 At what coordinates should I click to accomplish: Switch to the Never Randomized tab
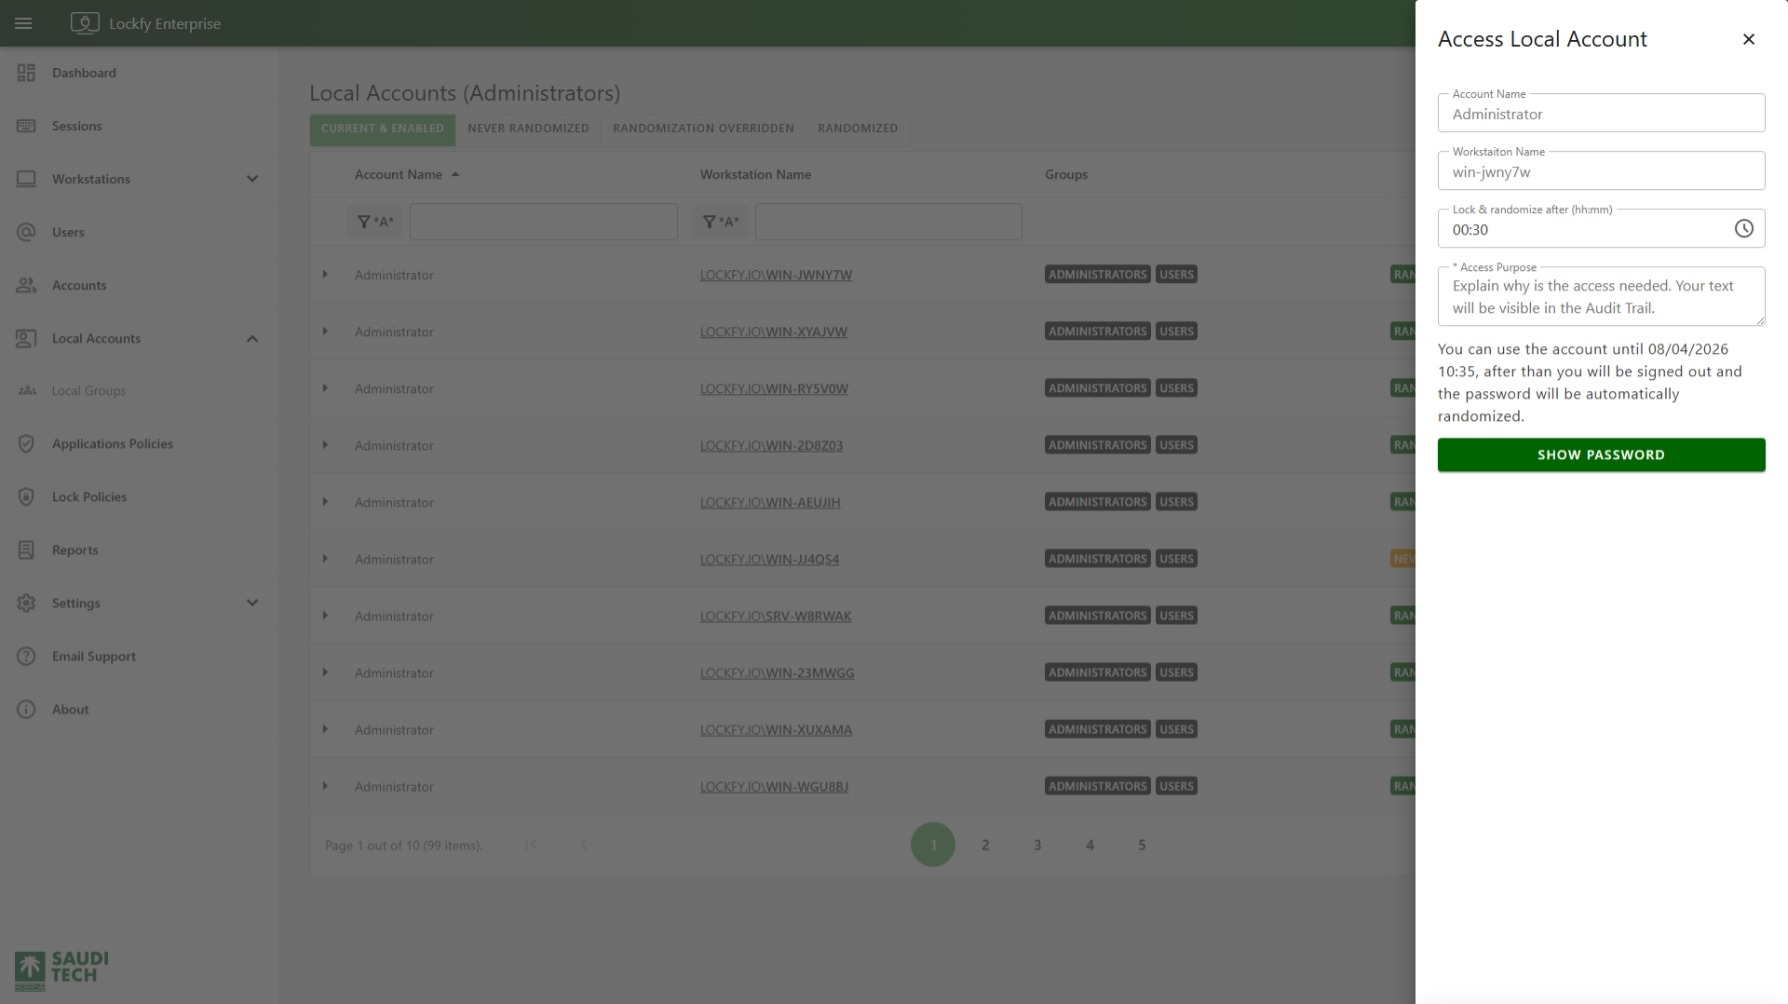(528, 129)
